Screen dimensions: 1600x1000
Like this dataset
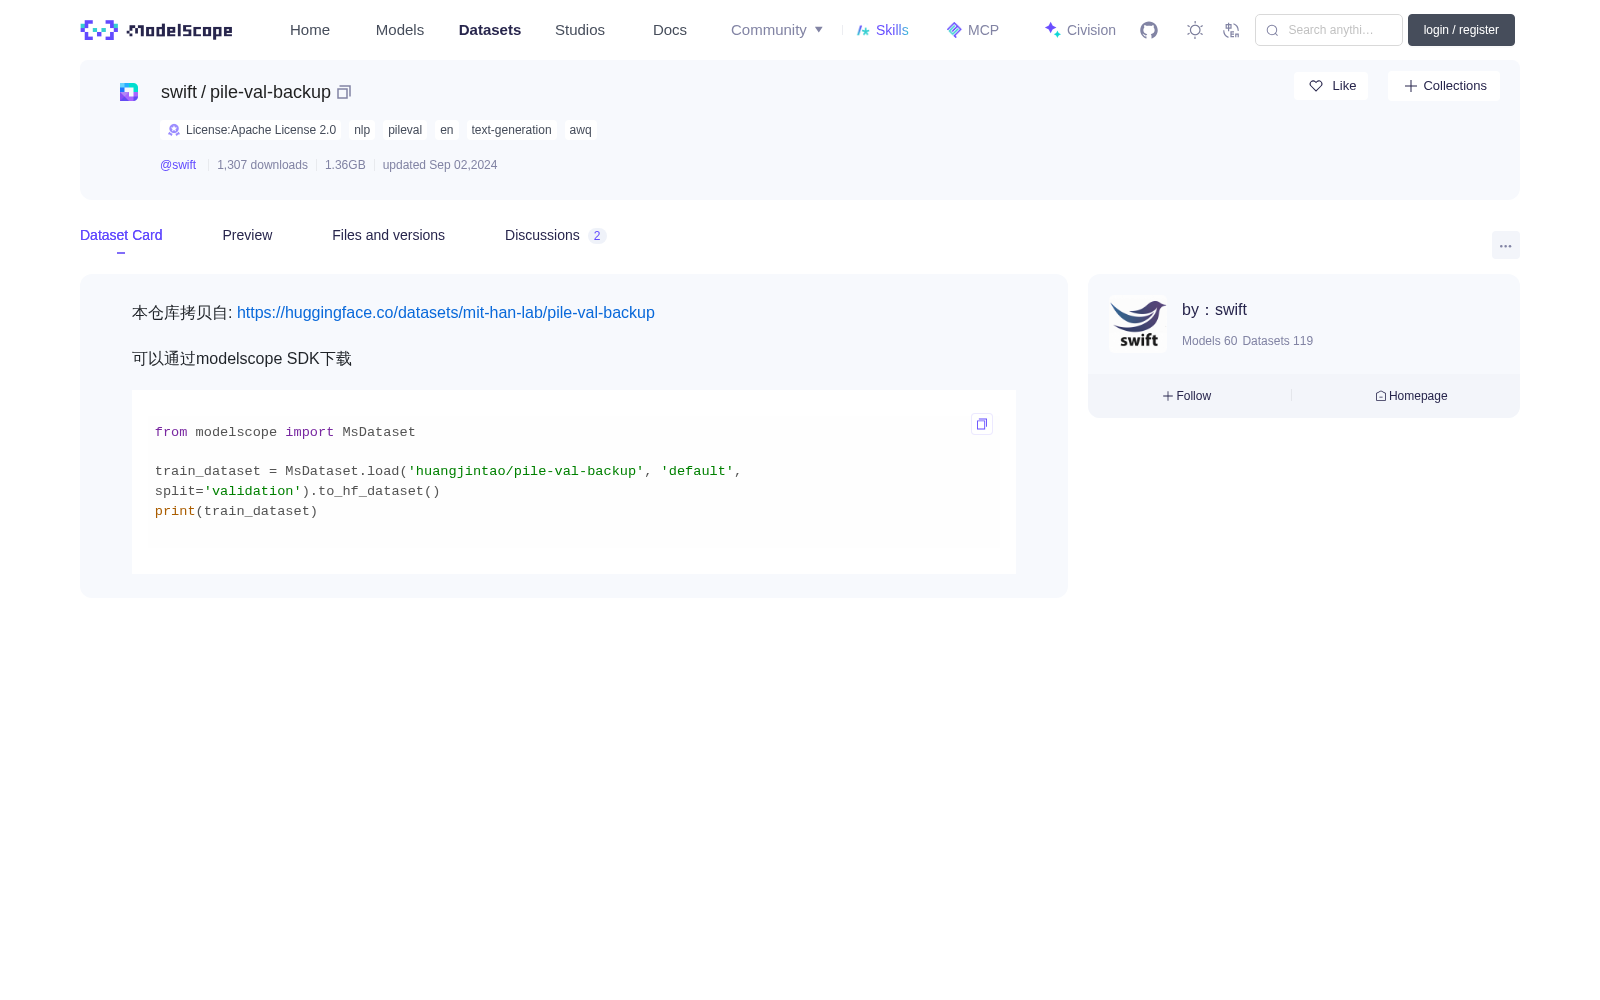click(x=1331, y=86)
